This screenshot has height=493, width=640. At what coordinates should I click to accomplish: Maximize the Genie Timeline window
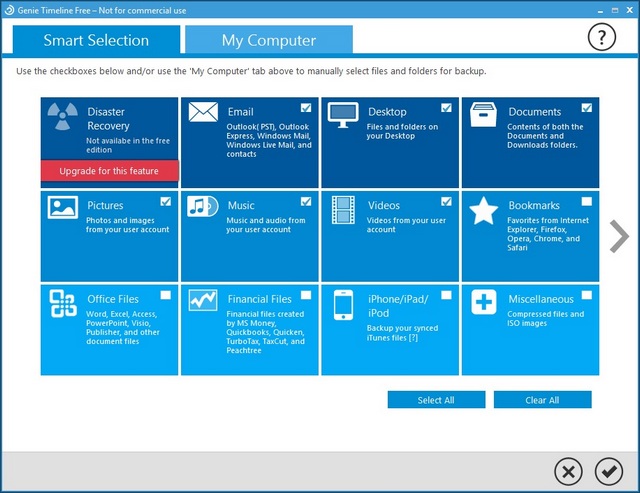[615, 11]
